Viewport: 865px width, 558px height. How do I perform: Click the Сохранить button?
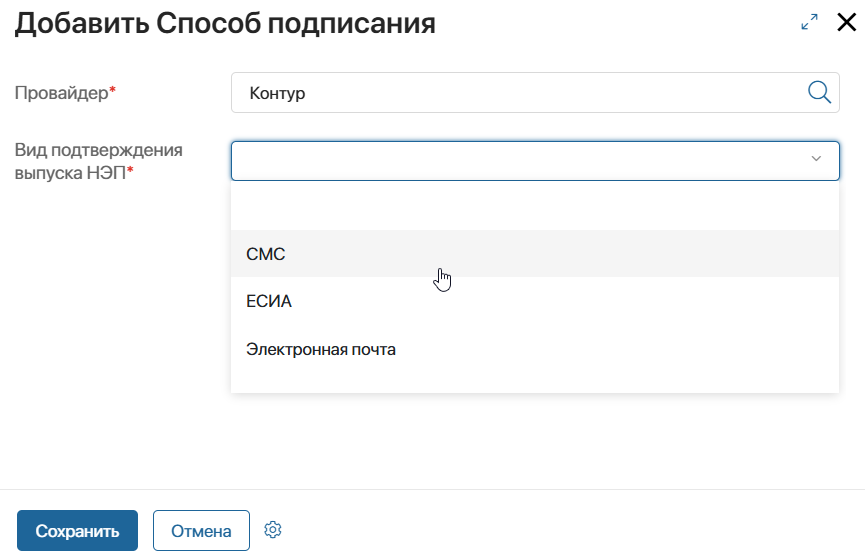[77, 530]
